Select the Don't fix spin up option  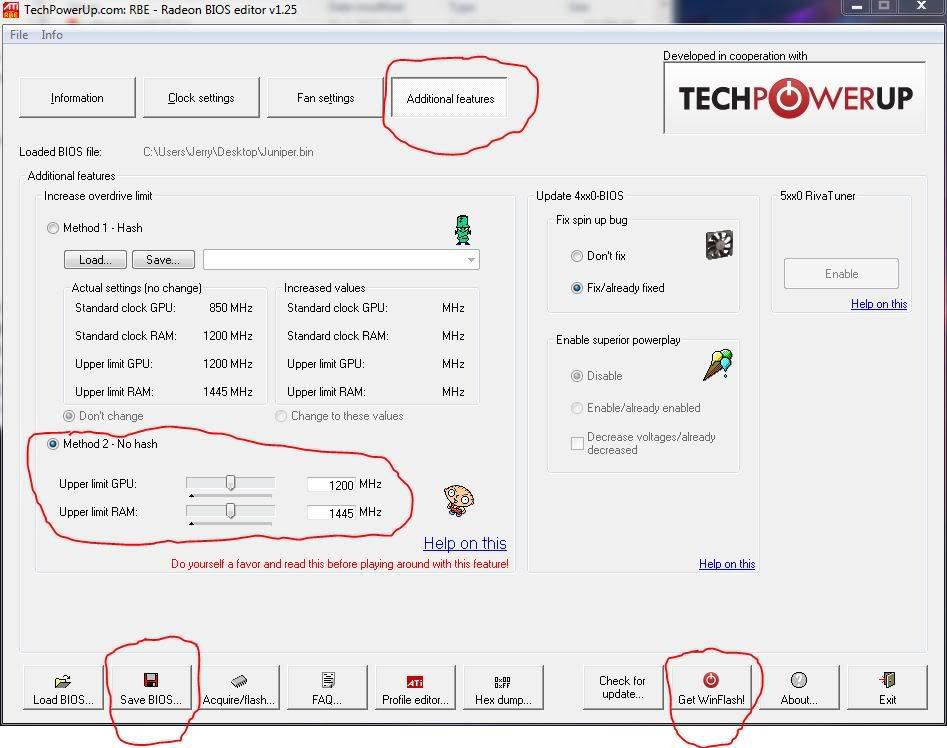click(577, 256)
